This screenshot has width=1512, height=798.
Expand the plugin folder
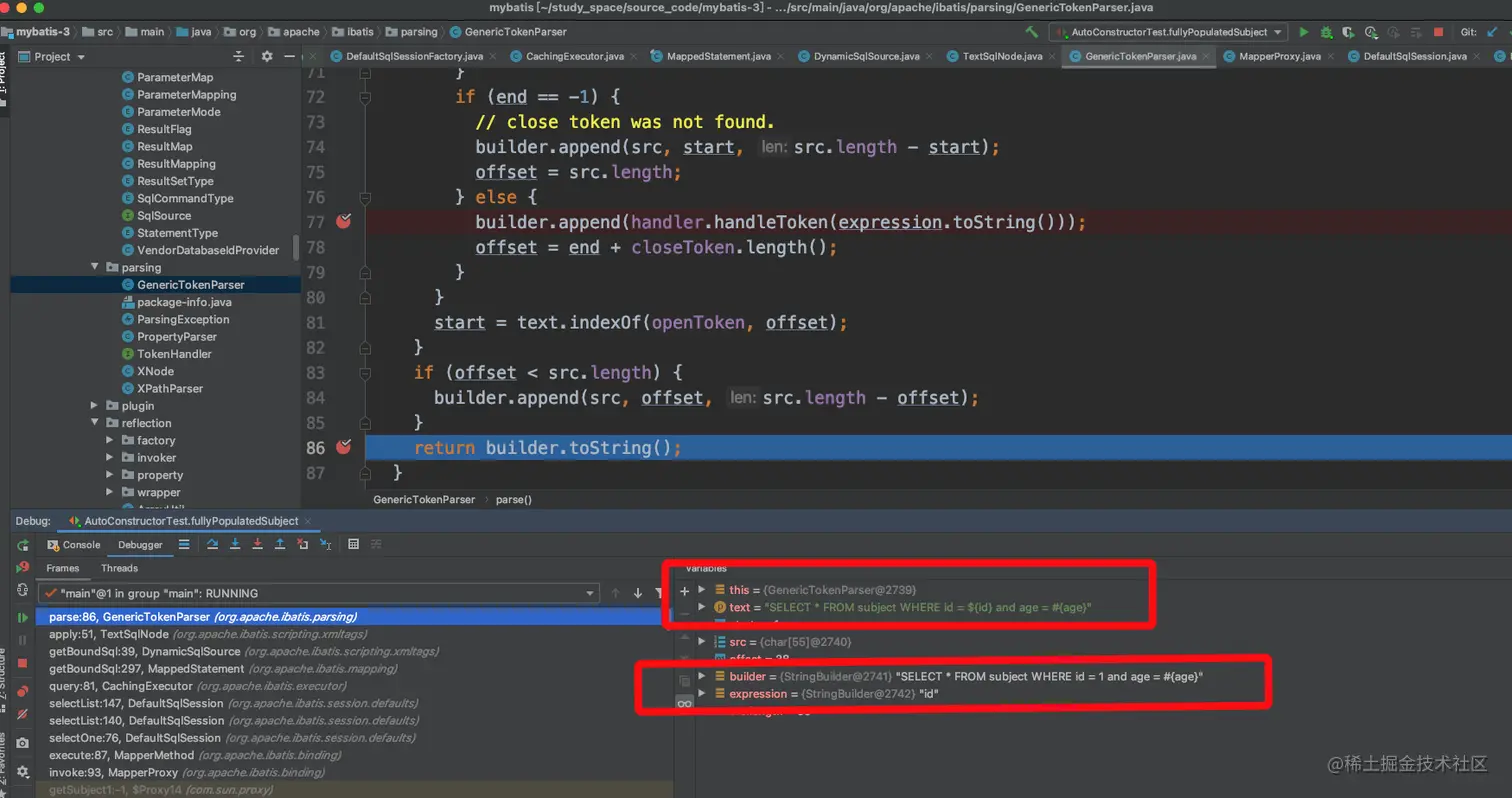tap(96, 406)
